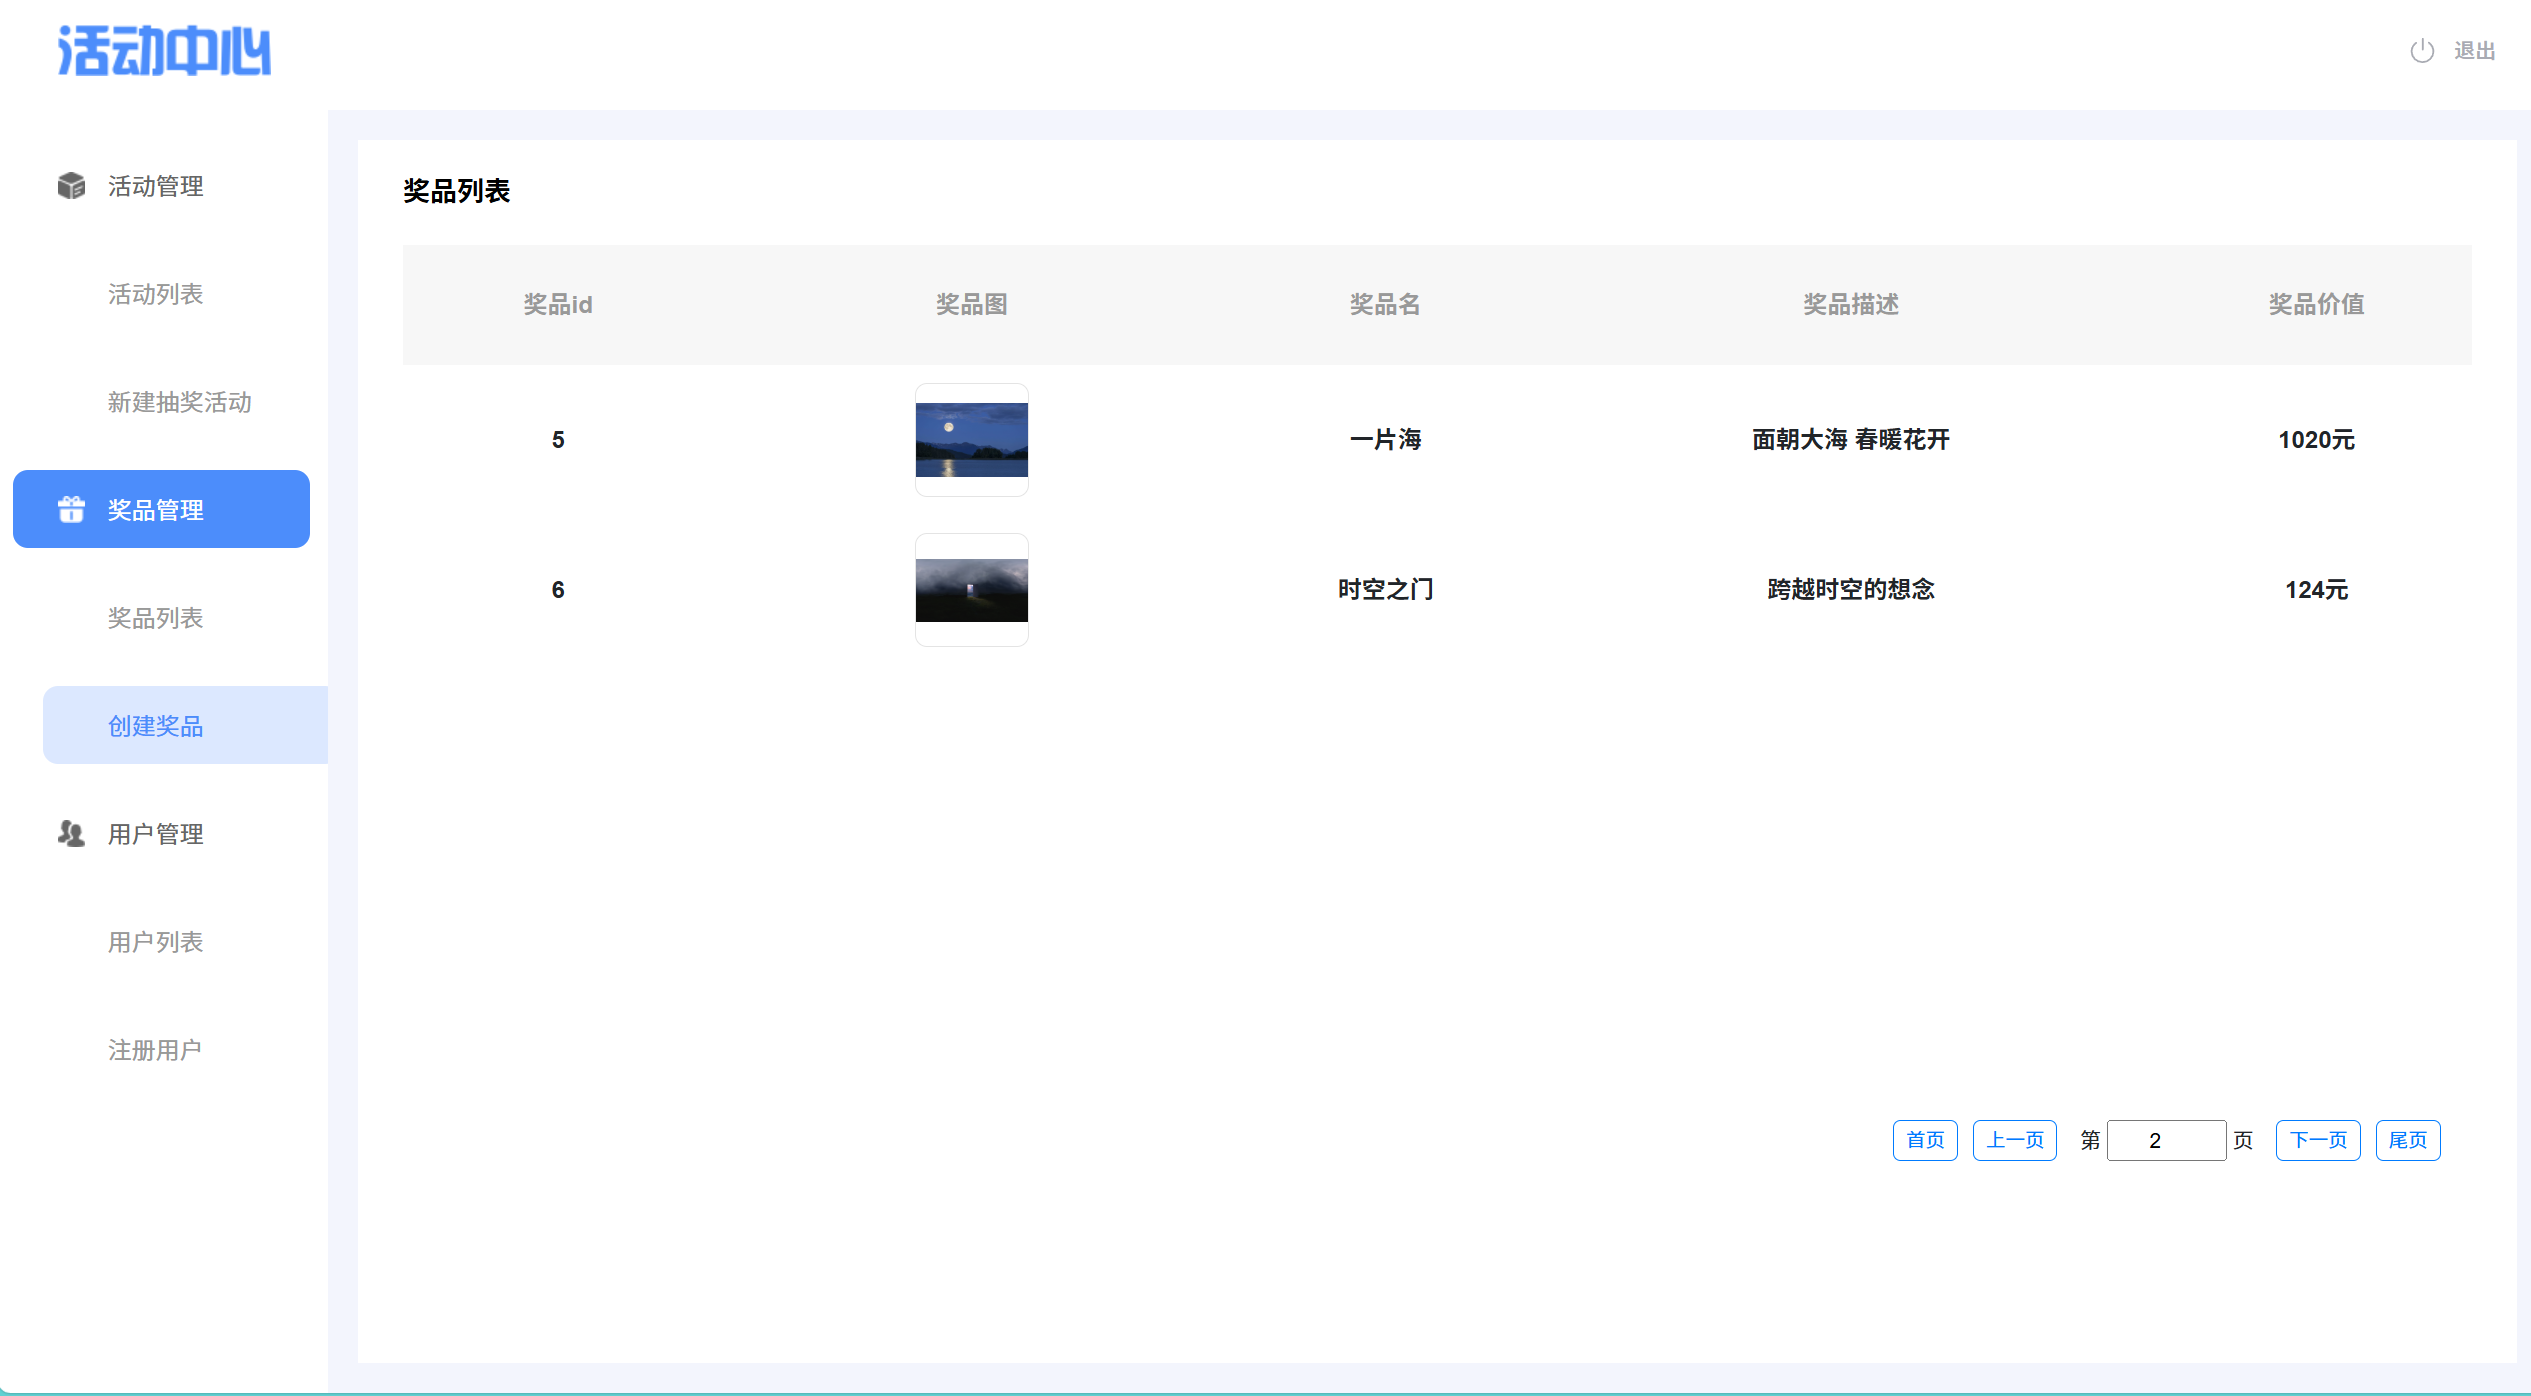Select 奖品列表 sidebar item
The height and width of the screenshot is (1396, 2531).
point(156,618)
